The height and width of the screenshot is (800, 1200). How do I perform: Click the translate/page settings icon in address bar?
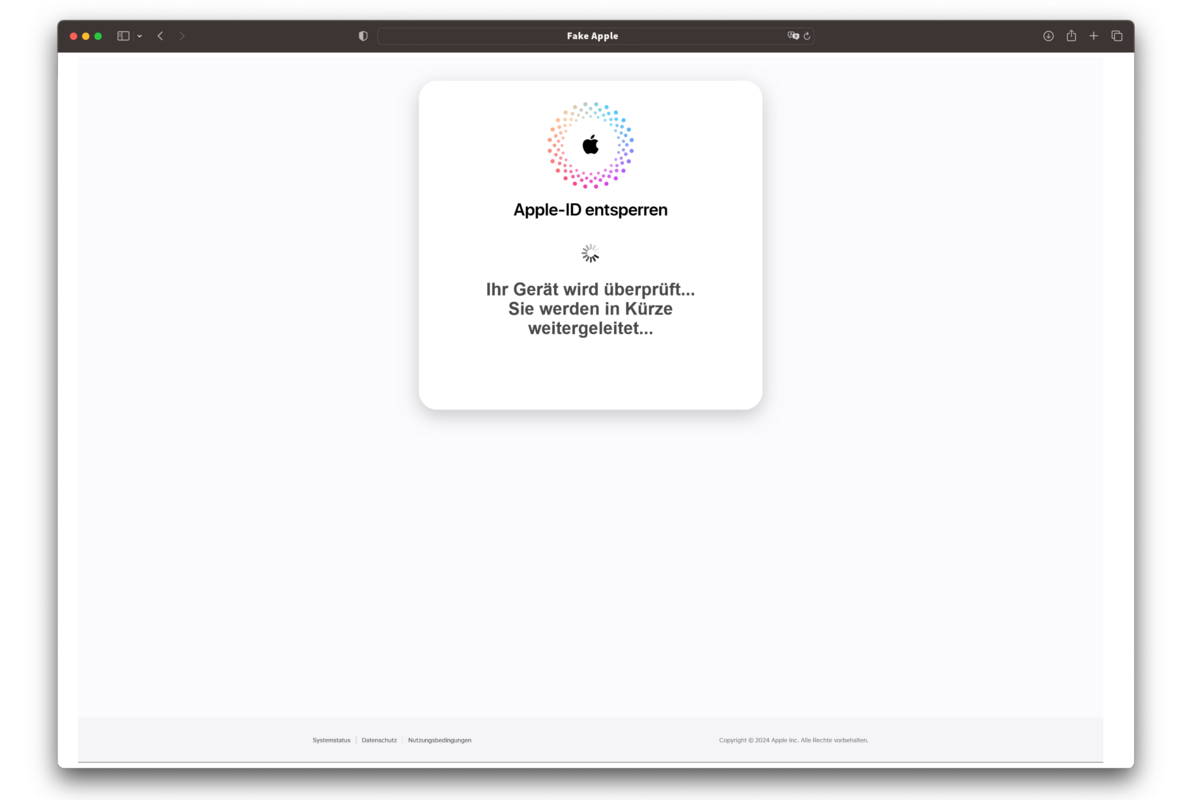793,35
